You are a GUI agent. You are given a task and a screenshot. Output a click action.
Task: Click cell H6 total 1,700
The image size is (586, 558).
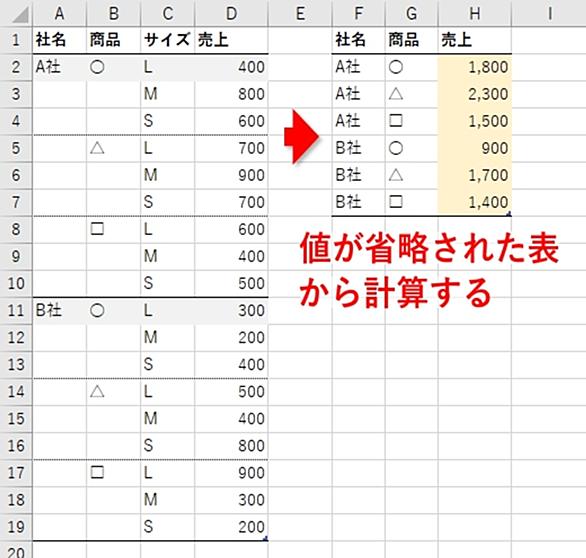475,175
